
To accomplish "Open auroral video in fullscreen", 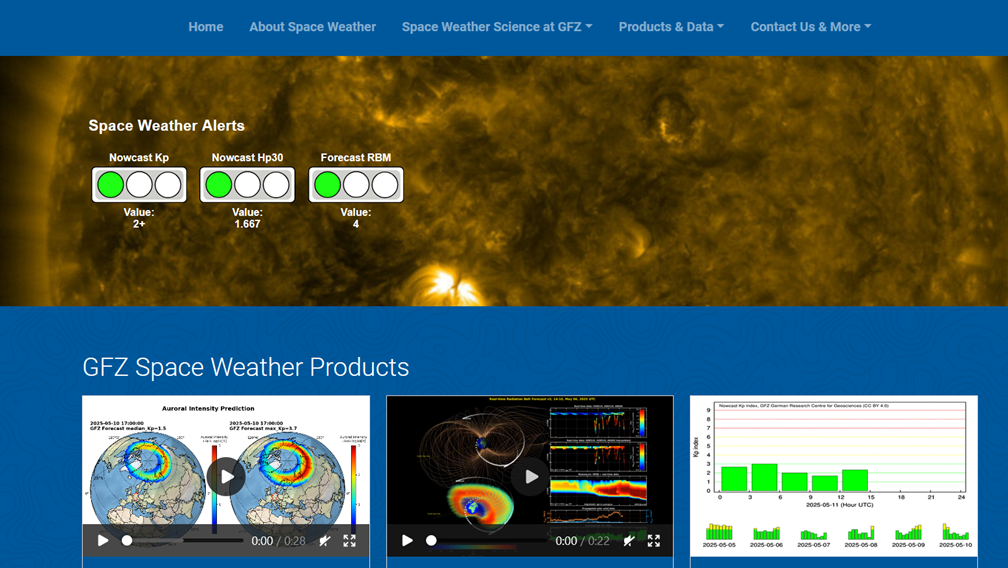I will pos(349,540).
